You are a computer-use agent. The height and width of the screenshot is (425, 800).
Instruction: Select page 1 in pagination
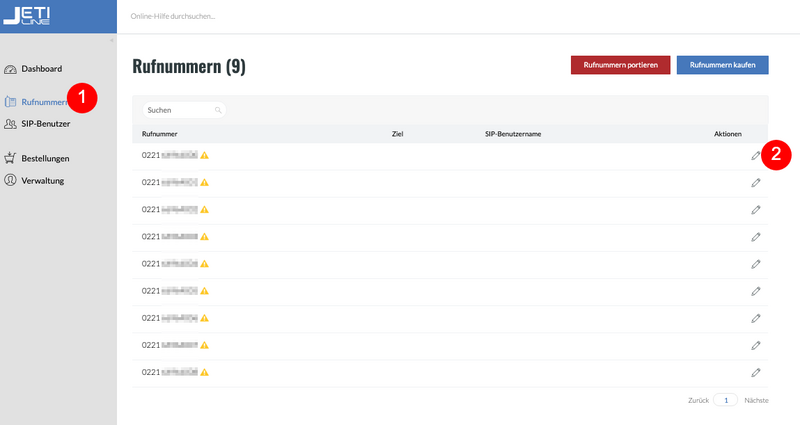[726, 400]
